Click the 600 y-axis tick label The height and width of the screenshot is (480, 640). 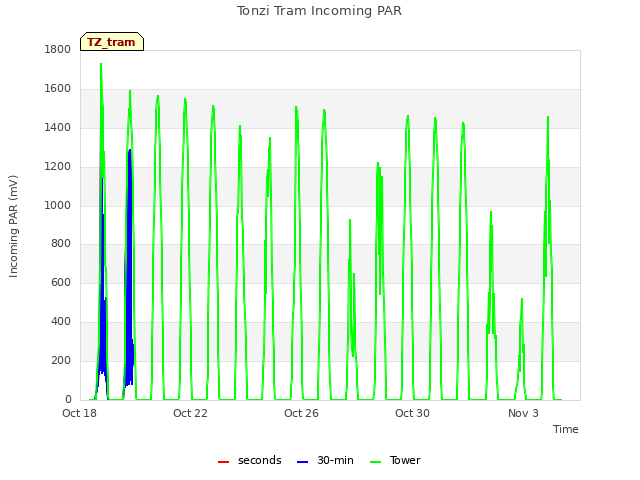pyautogui.click(x=61, y=282)
